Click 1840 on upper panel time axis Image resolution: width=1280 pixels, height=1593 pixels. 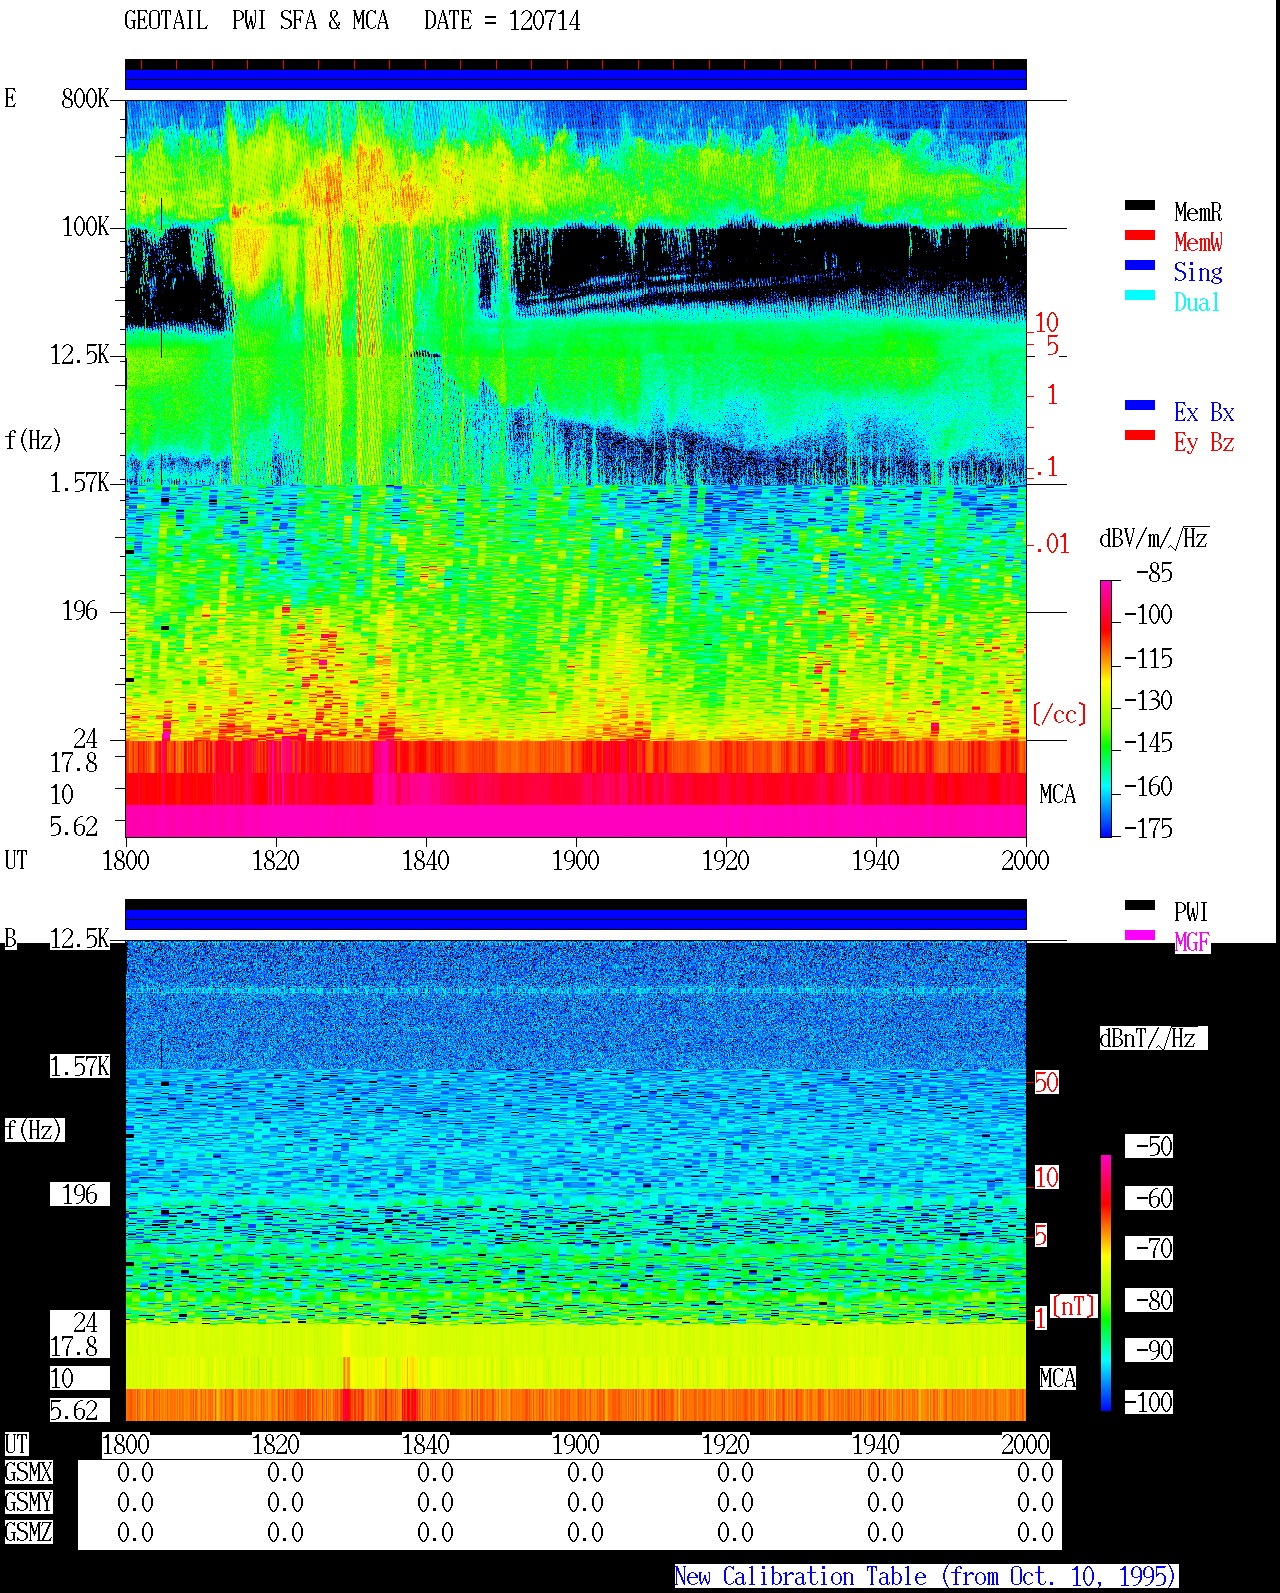pos(425,860)
